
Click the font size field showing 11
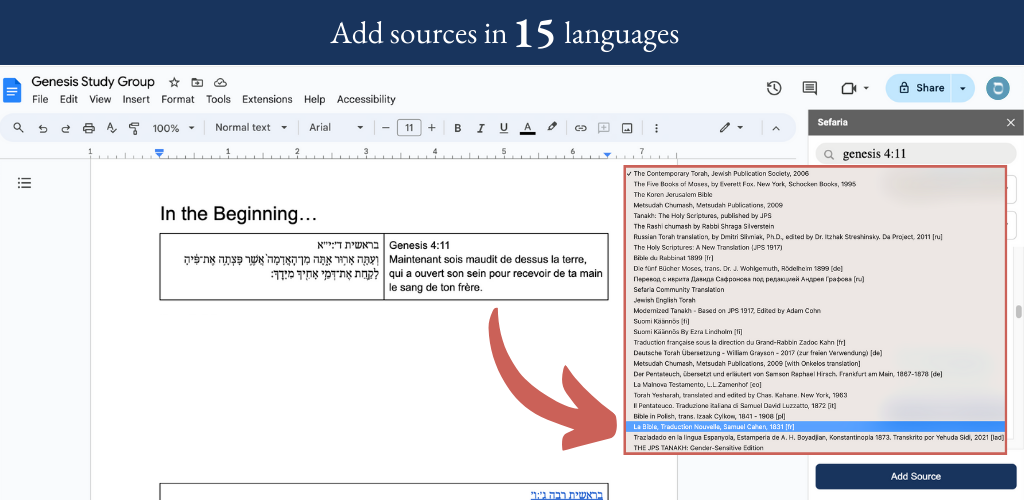pos(409,128)
